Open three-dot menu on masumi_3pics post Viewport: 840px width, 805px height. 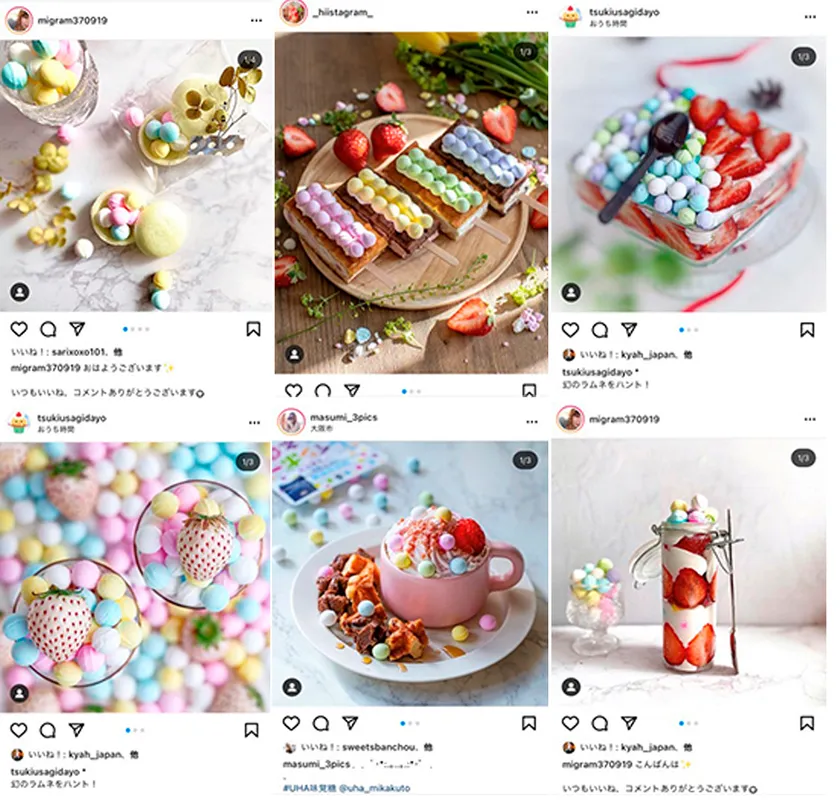coord(532,422)
